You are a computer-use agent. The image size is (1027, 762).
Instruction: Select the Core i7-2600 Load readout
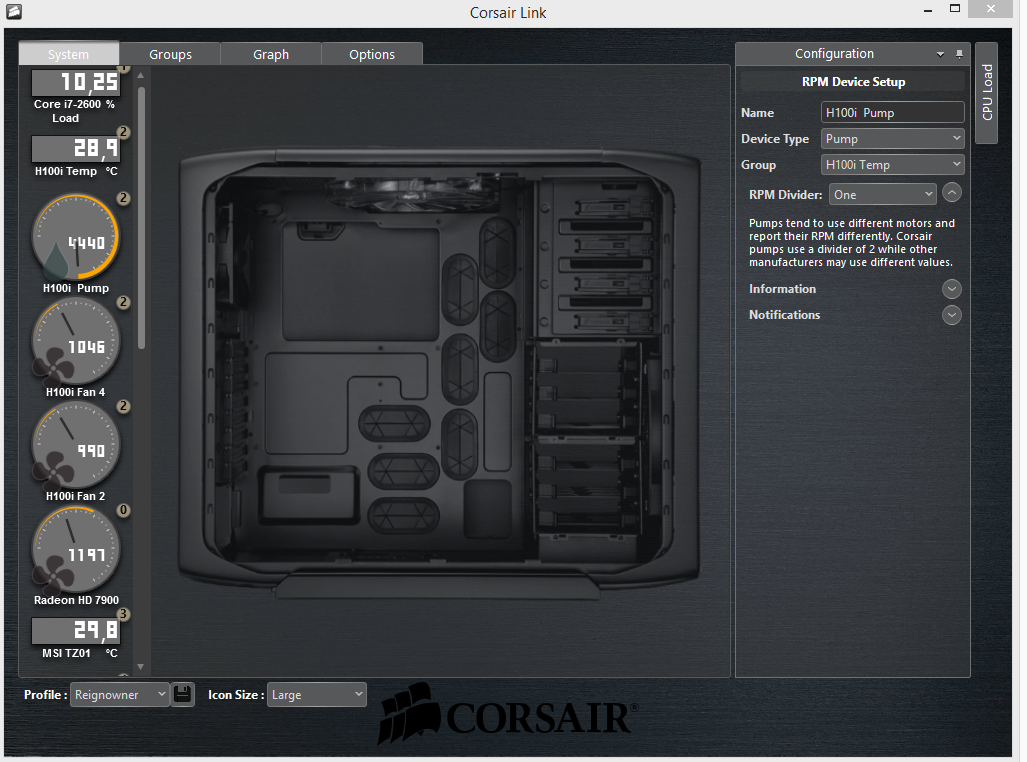(x=75, y=83)
